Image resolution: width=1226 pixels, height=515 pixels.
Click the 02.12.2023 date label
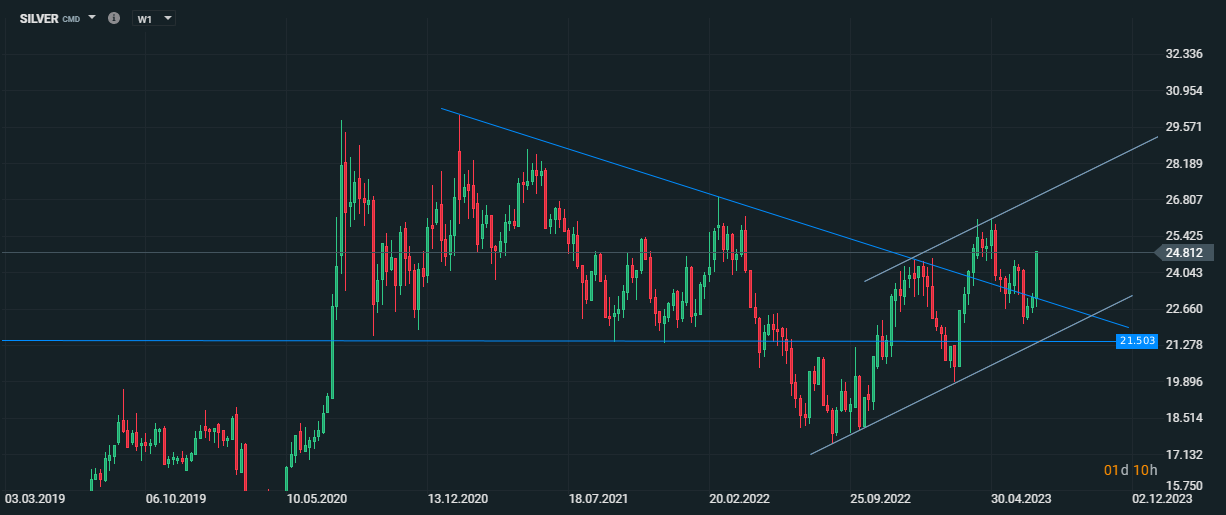[x=1164, y=497]
